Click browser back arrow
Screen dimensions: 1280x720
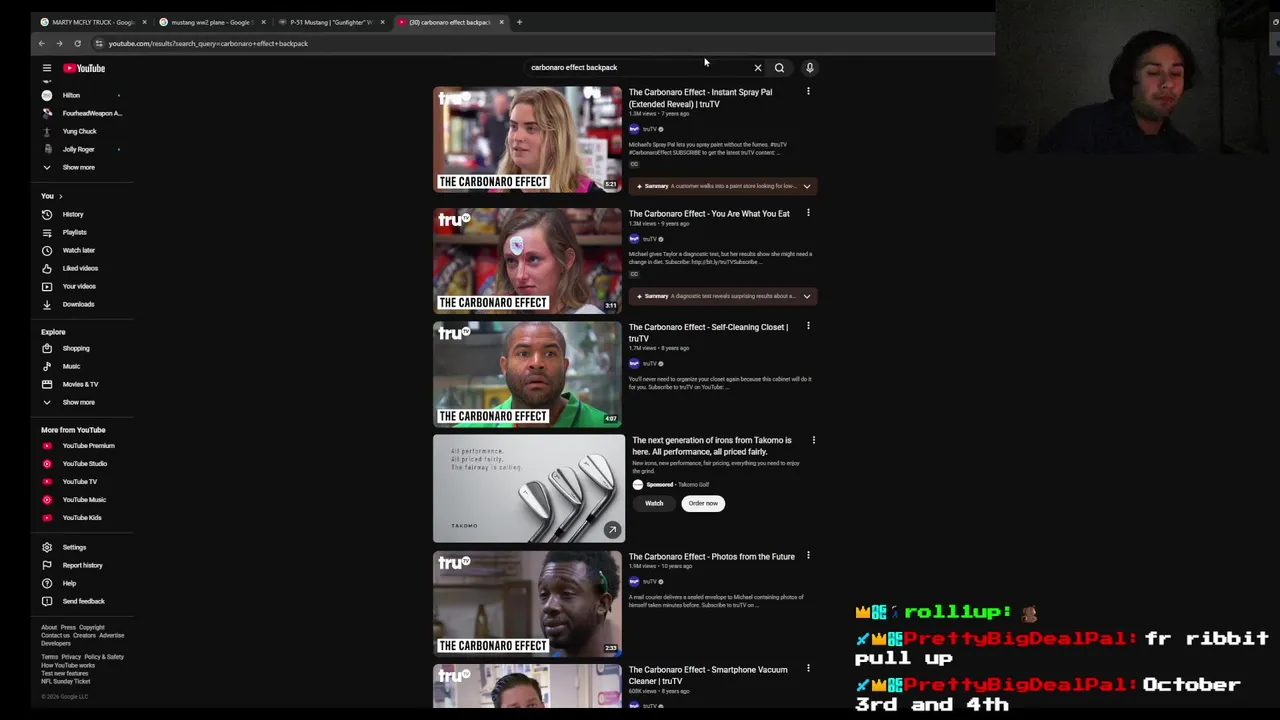(41, 43)
